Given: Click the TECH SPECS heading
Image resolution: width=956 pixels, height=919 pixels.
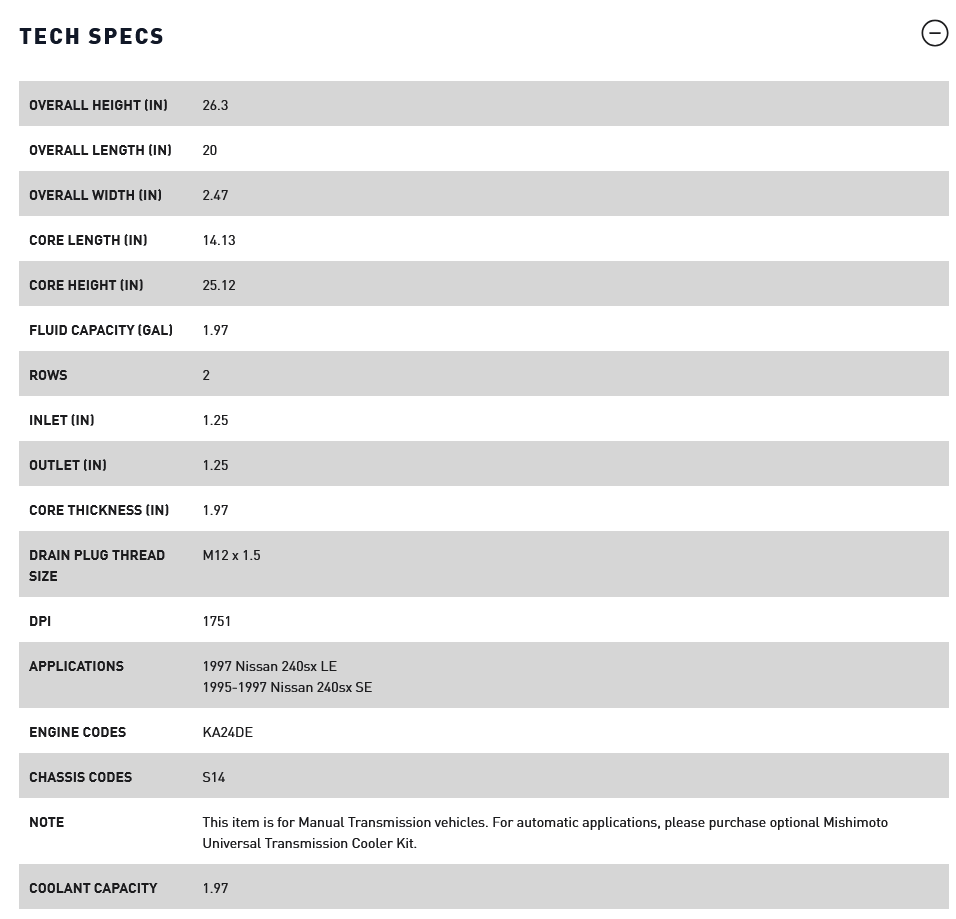Looking at the screenshot, I should (92, 36).
